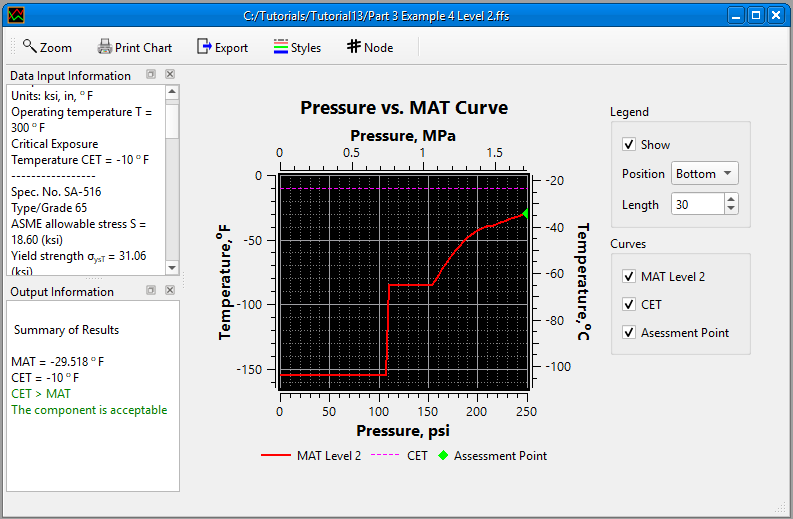This screenshot has width=793, height=519.
Task: Click the application icon in title bar
Action: pos(14,15)
